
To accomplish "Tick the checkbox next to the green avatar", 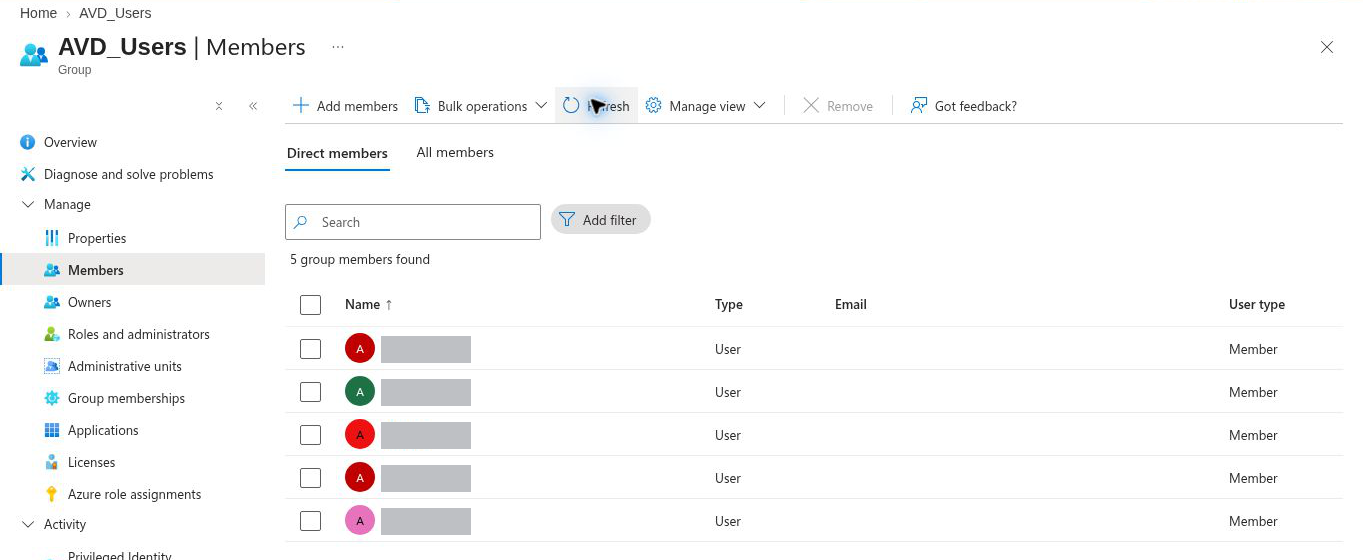I will (x=310, y=392).
